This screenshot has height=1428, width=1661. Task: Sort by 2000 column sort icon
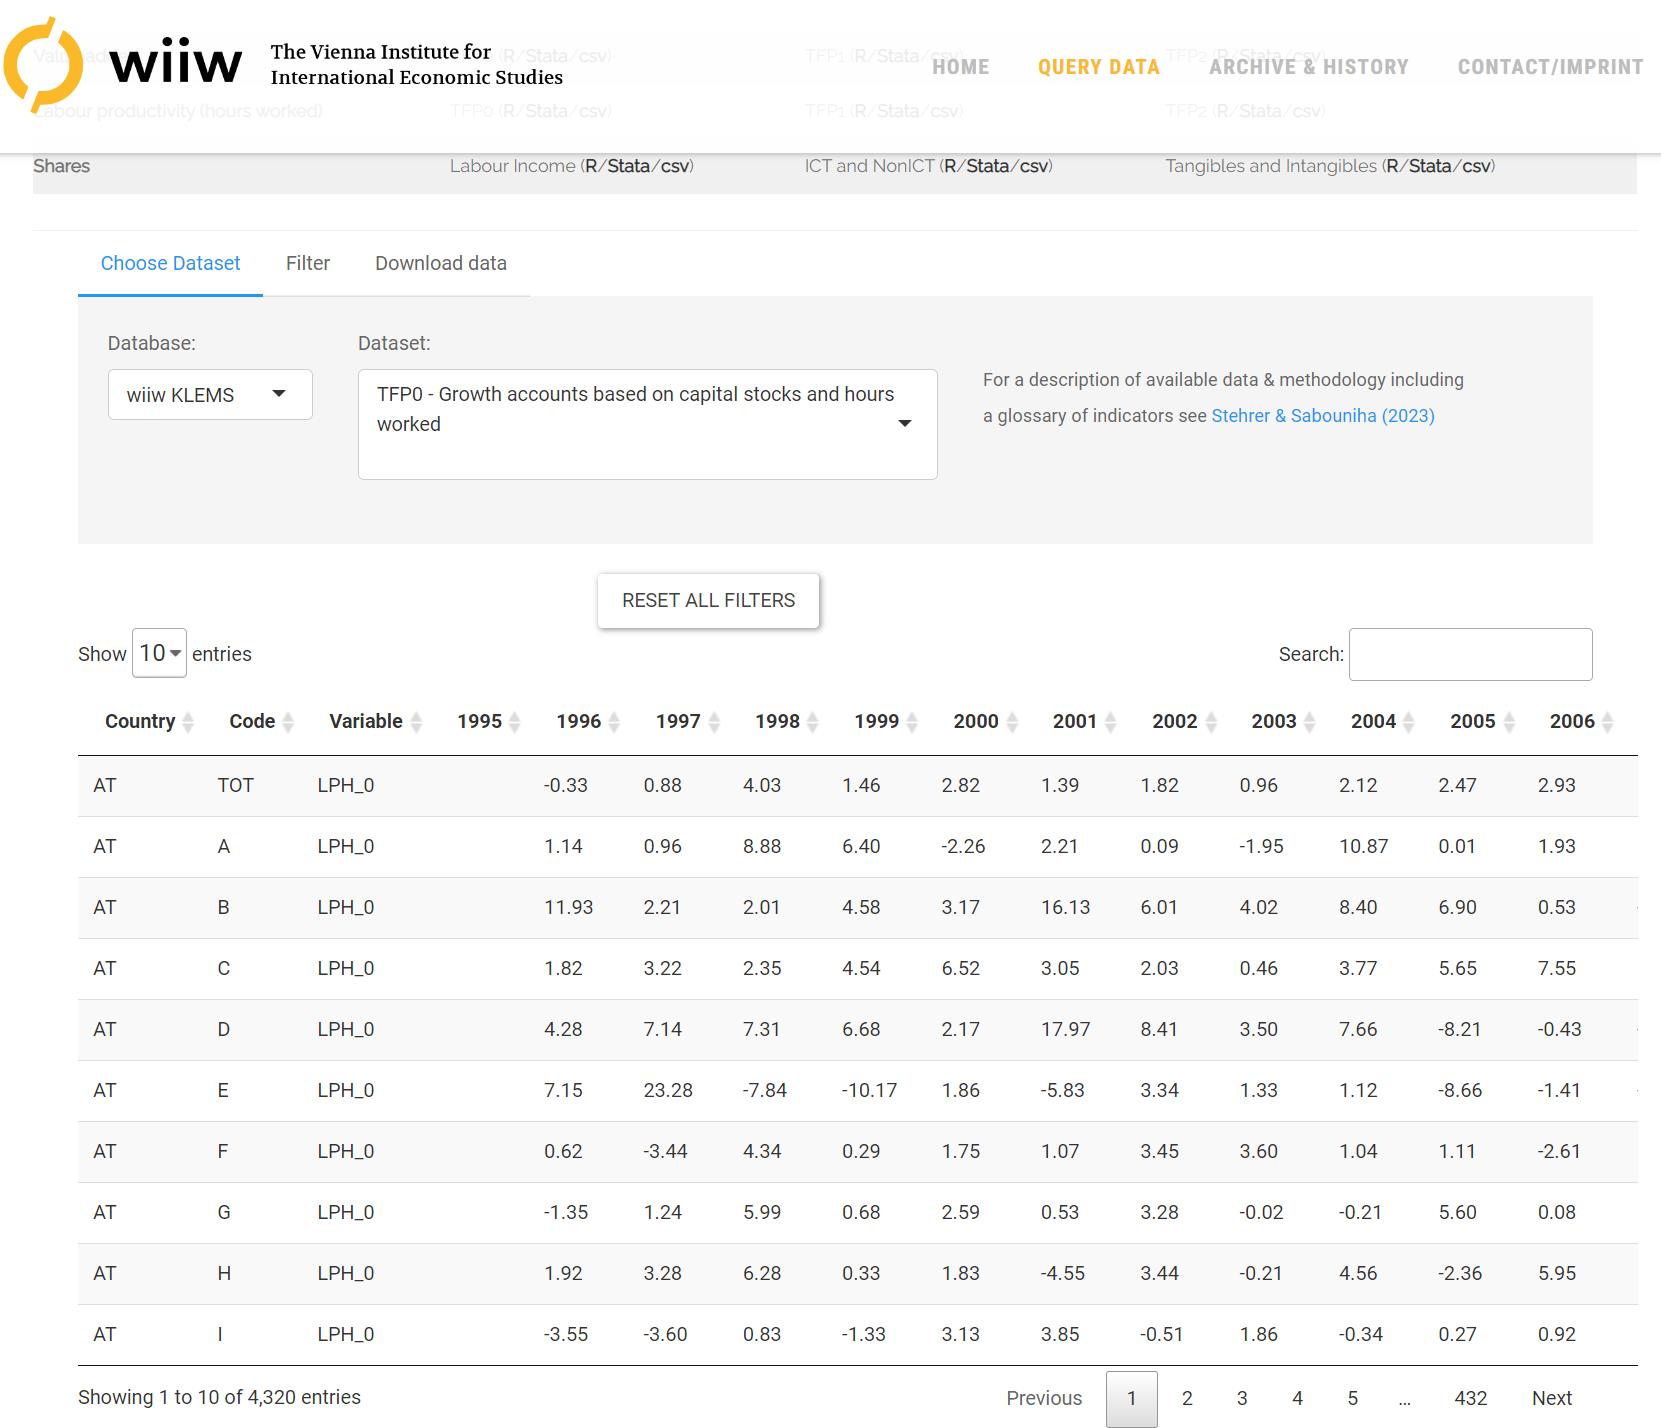coord(1012,722)
